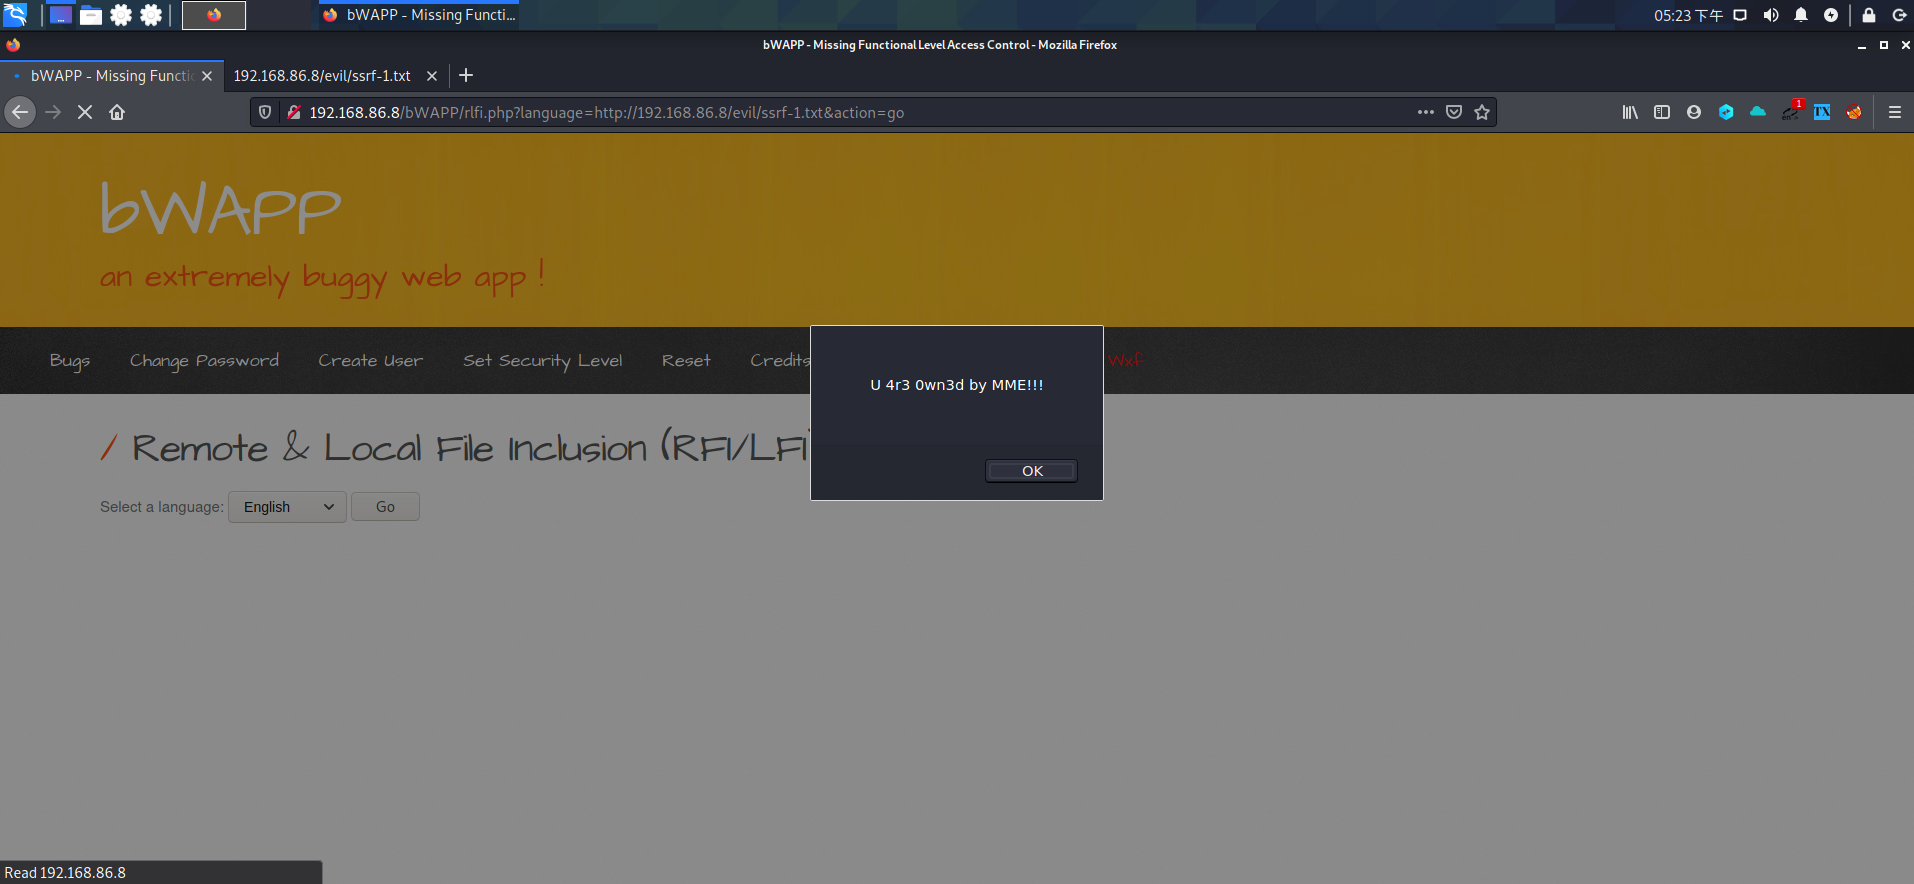Click OK in the alert dialog
The width and height of the screenshot is (1914, 884).
tap(1031, 471)
